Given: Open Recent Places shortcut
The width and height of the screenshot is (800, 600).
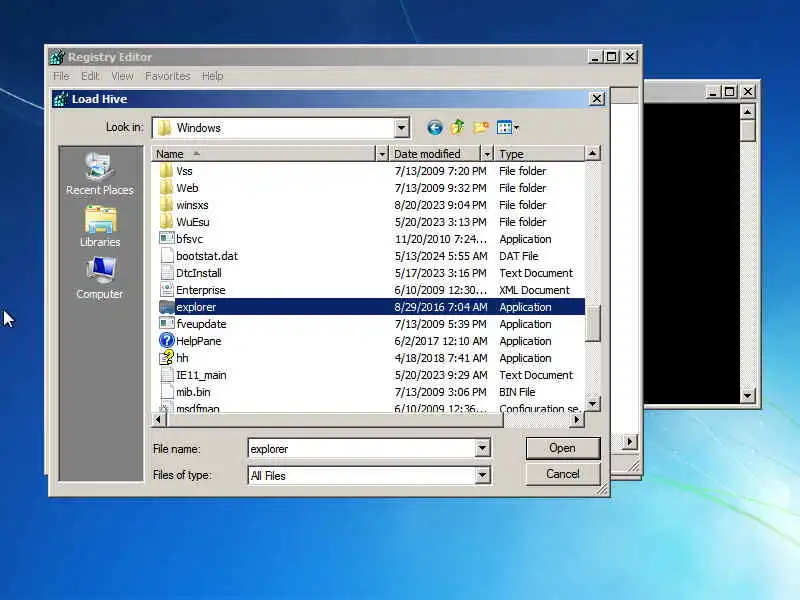Looking at the screenshot, I should pos(99,174).
